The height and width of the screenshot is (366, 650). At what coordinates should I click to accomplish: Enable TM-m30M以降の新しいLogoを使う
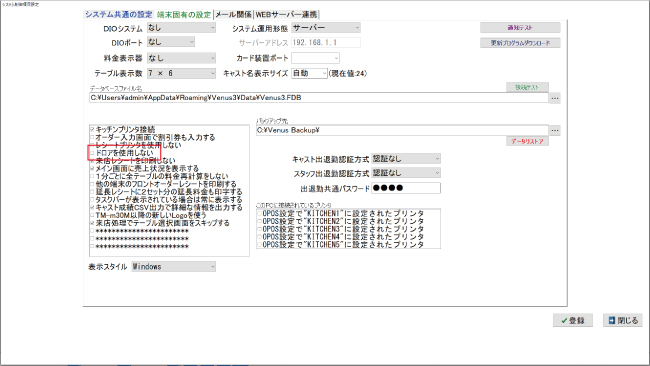pos(92,216)
